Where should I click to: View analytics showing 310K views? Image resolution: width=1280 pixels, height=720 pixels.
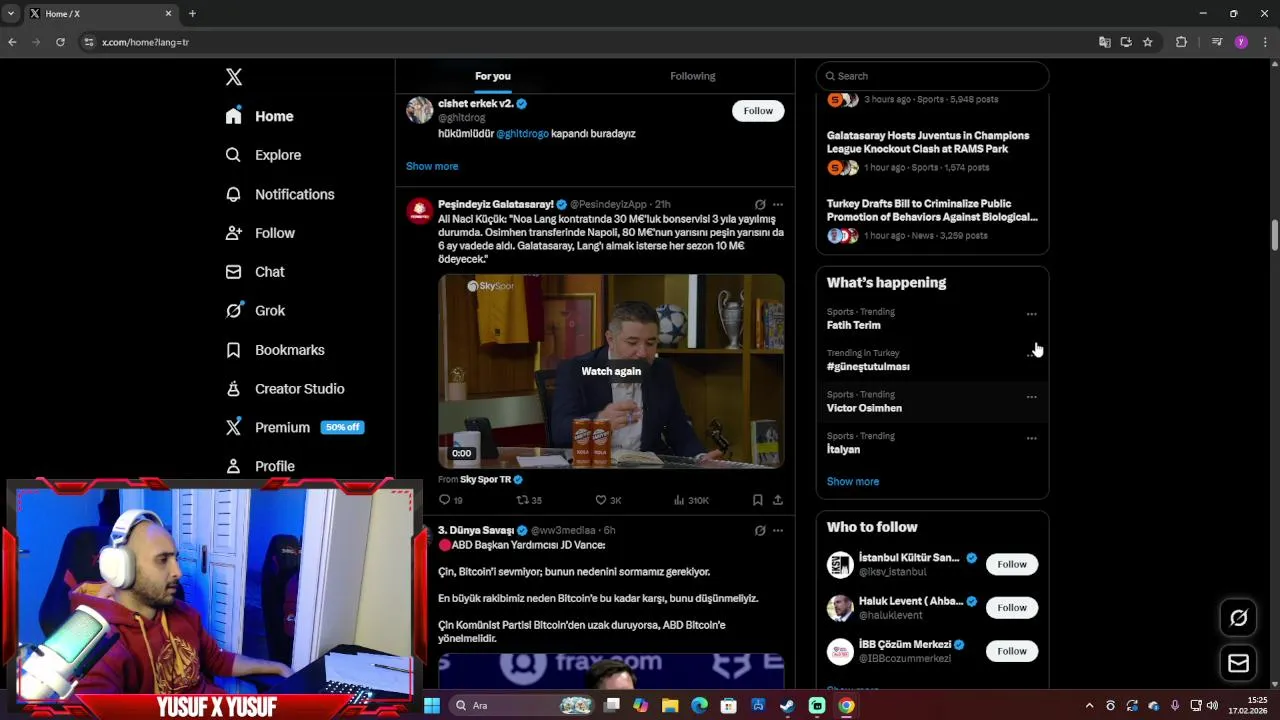(x=691, y=500)
